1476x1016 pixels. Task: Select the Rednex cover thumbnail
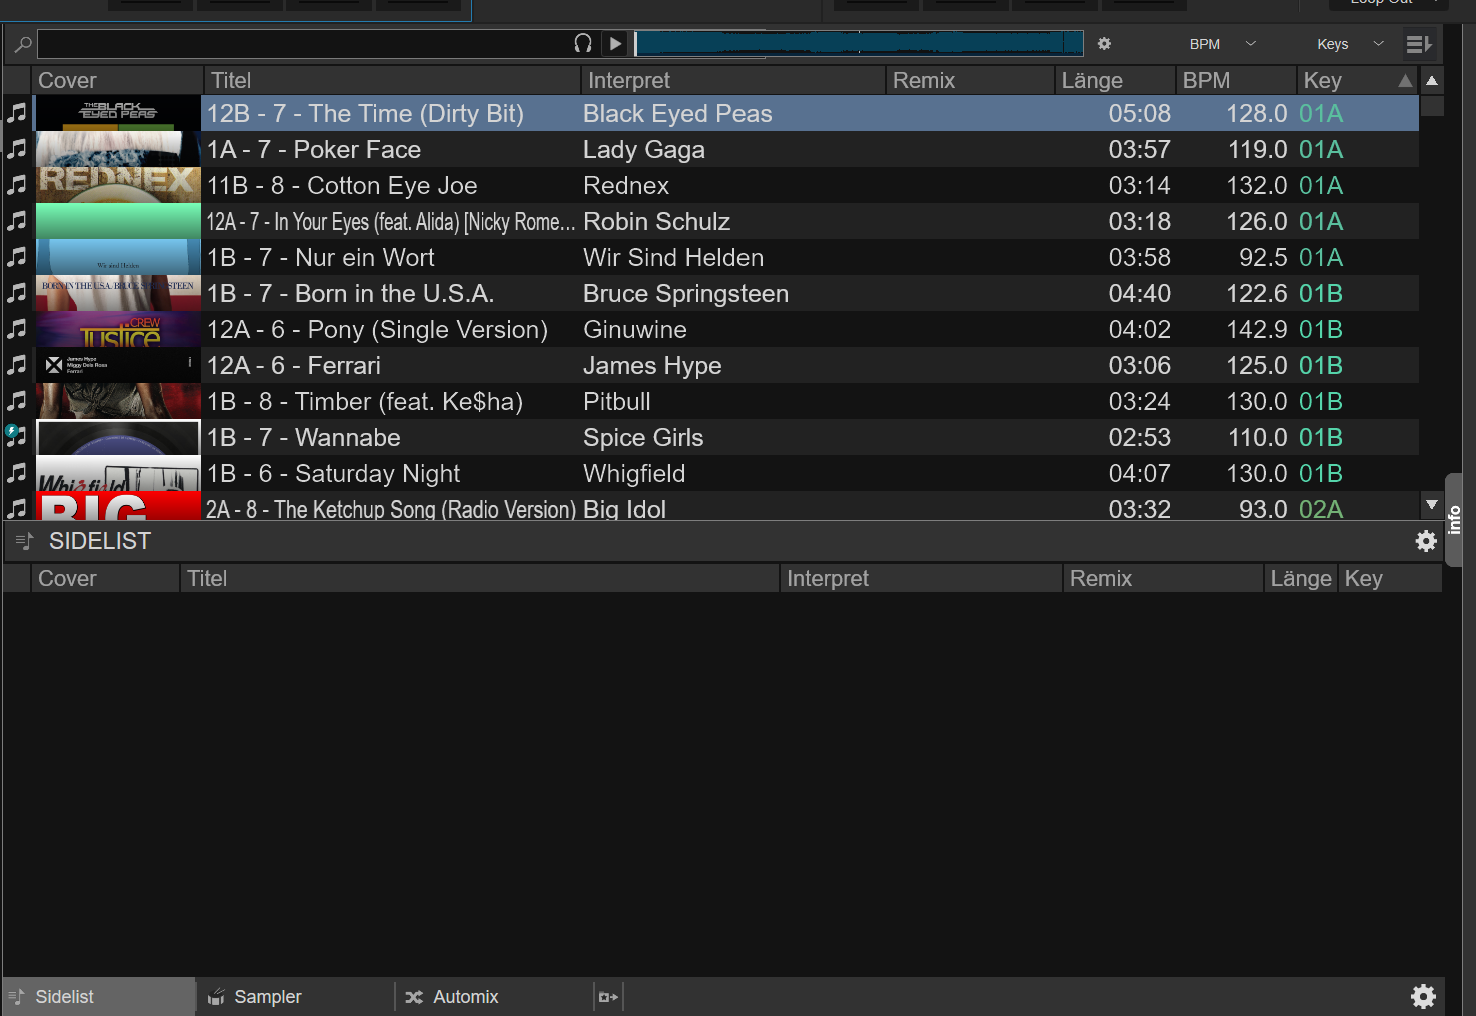click(x=118, y=185)
